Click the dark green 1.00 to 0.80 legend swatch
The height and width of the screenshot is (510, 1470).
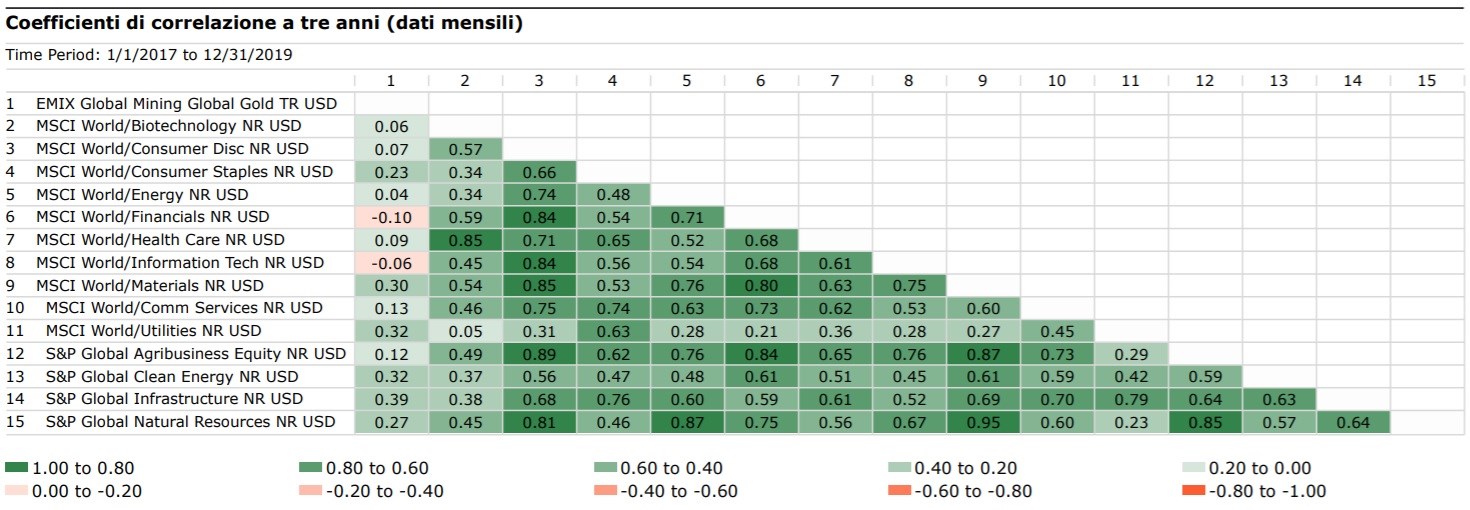(x=17, y=468)
